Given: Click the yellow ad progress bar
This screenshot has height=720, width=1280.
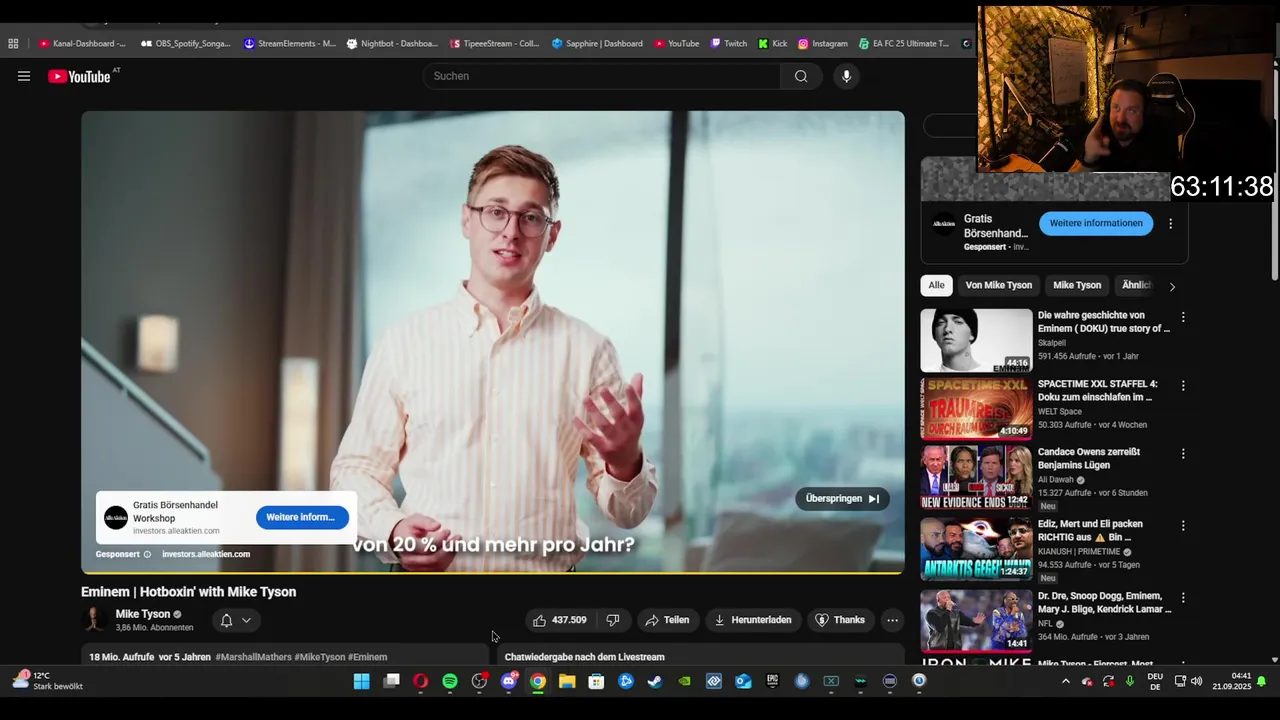Looking at the screenshot, I should 493,573.
